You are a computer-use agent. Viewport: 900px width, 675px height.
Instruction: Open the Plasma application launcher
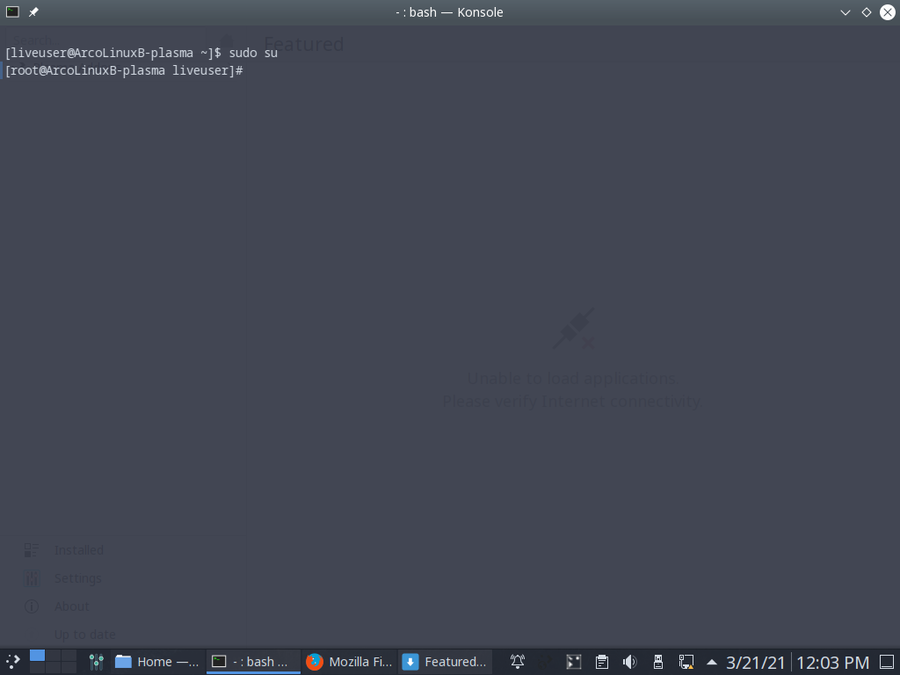[13, 662]
